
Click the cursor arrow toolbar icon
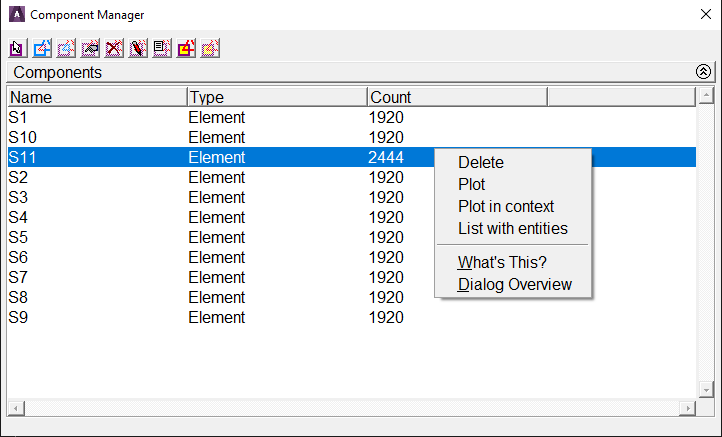coord(18,48)
